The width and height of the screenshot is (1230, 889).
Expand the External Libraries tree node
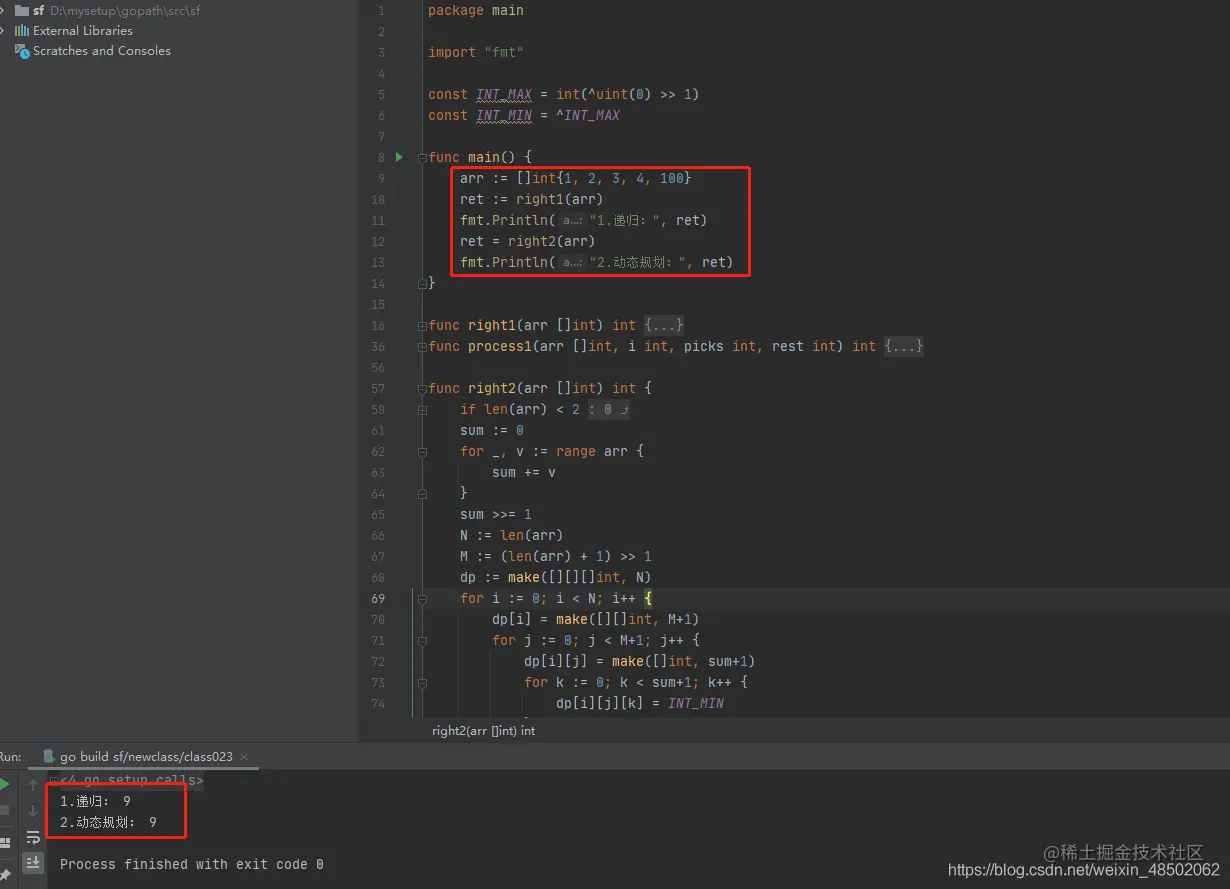4,30
